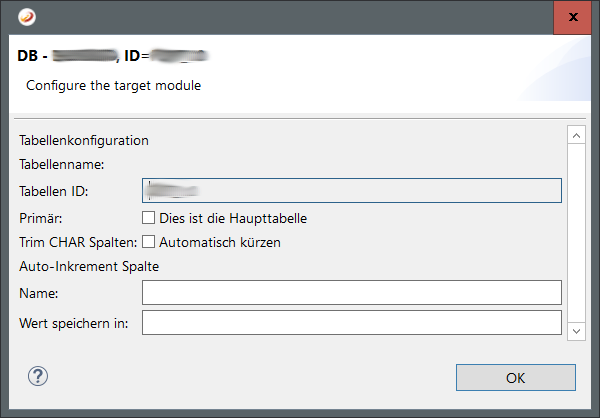Click the bold 'DB - ID=' dialog heading
The width and height of the screenshot is (600, 418).
click(x=112, y=56)
